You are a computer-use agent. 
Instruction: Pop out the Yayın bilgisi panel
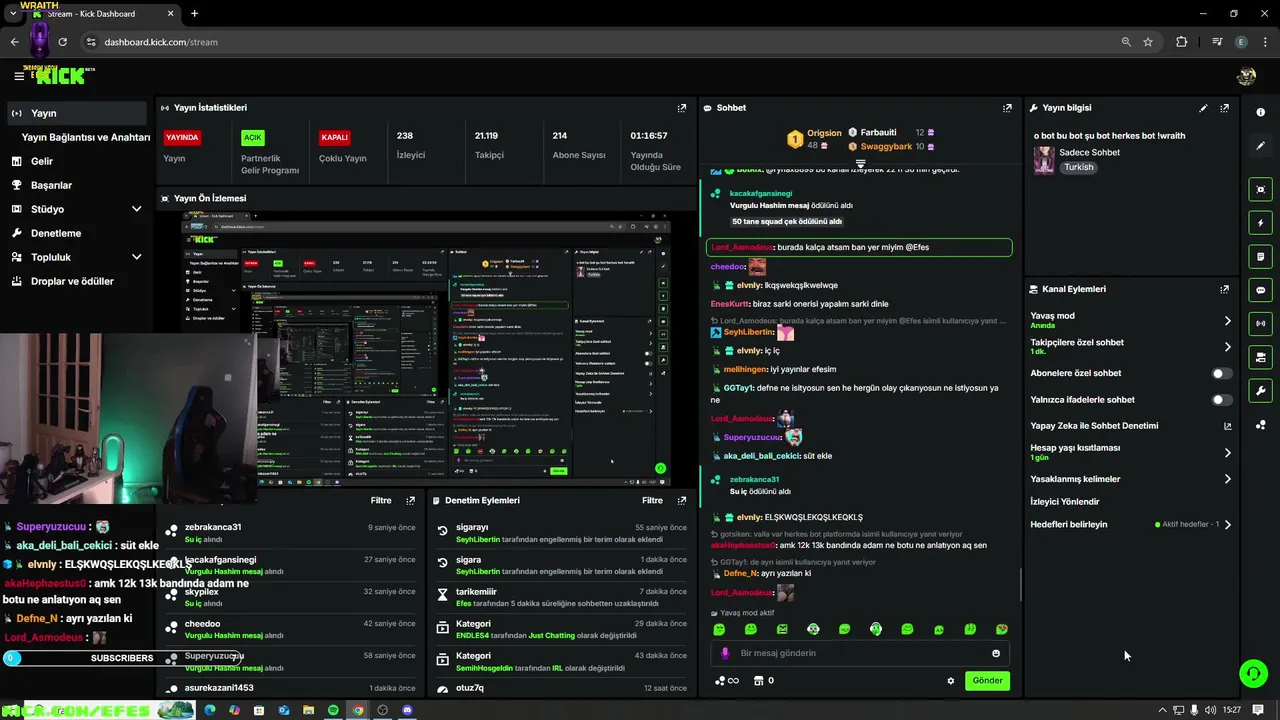point(1224,108)
